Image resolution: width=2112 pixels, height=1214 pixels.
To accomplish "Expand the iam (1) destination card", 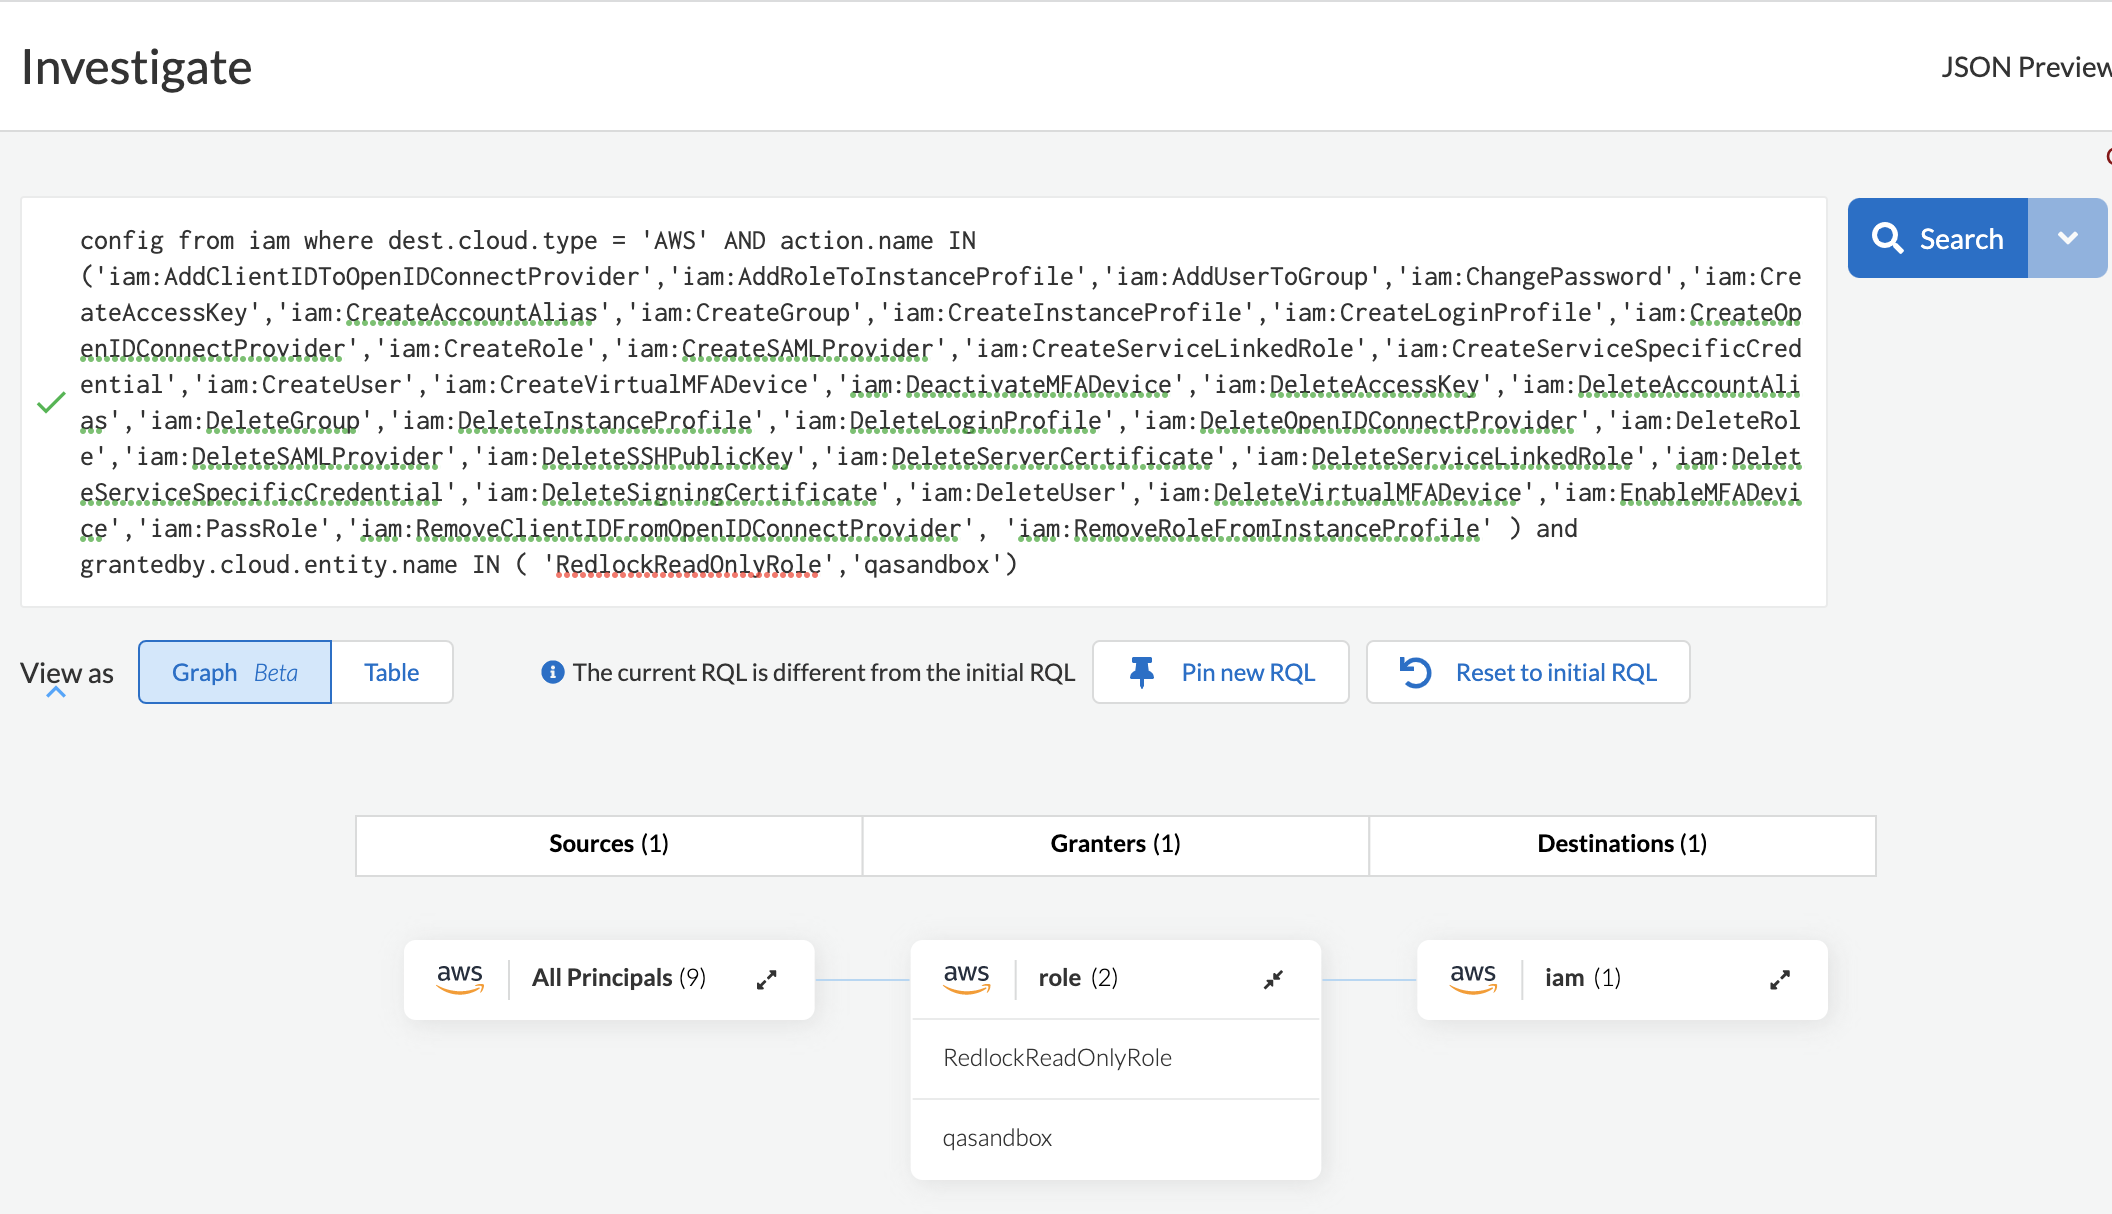I will [x=1780, y=980].
